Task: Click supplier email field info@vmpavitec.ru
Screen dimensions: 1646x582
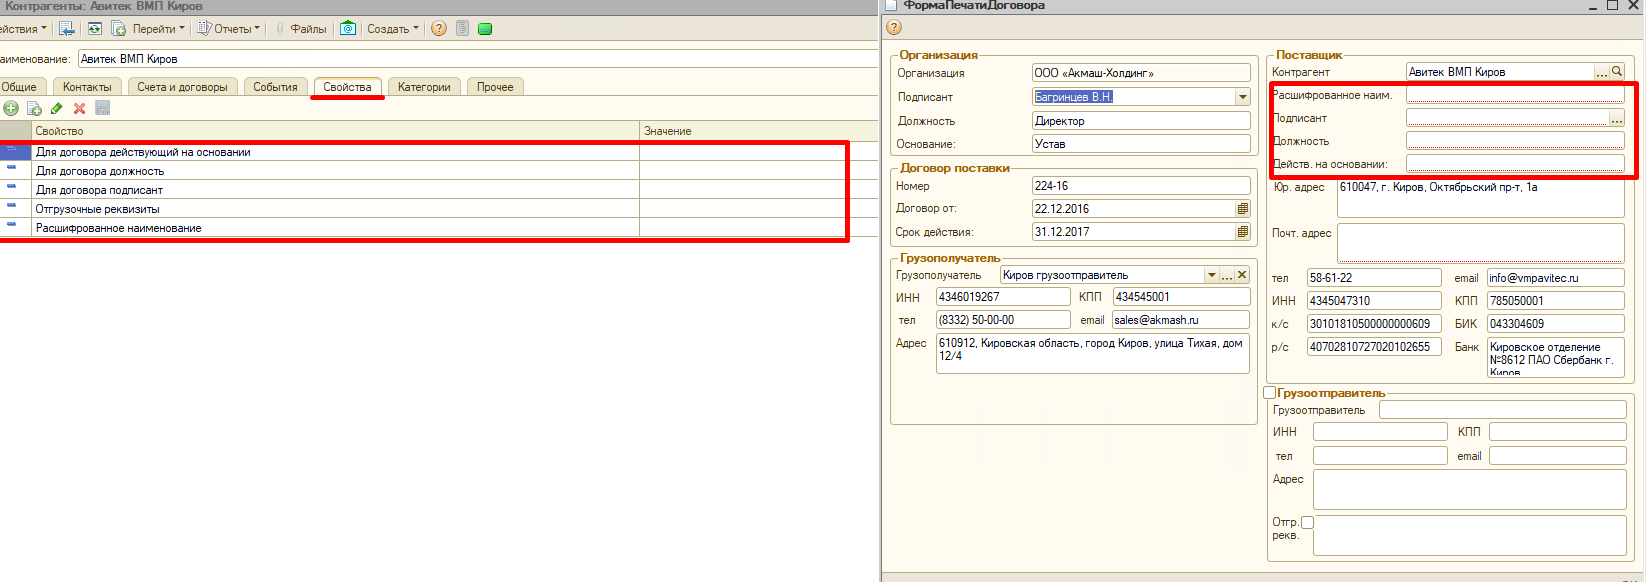Action: pyautogui.click(x=1555, y=278)
